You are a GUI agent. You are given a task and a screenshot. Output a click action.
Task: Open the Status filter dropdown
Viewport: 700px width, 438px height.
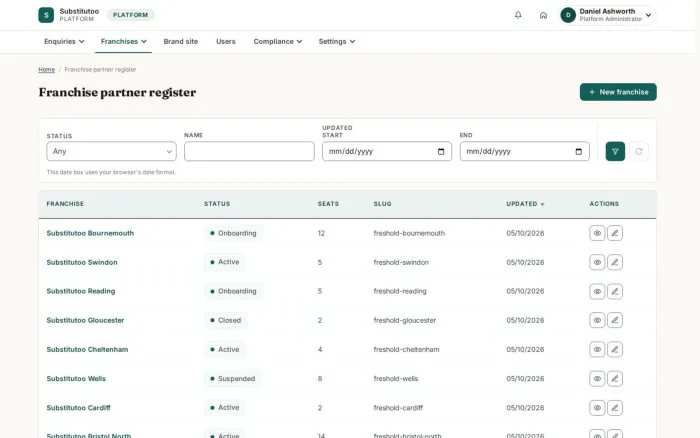point(111,151)
